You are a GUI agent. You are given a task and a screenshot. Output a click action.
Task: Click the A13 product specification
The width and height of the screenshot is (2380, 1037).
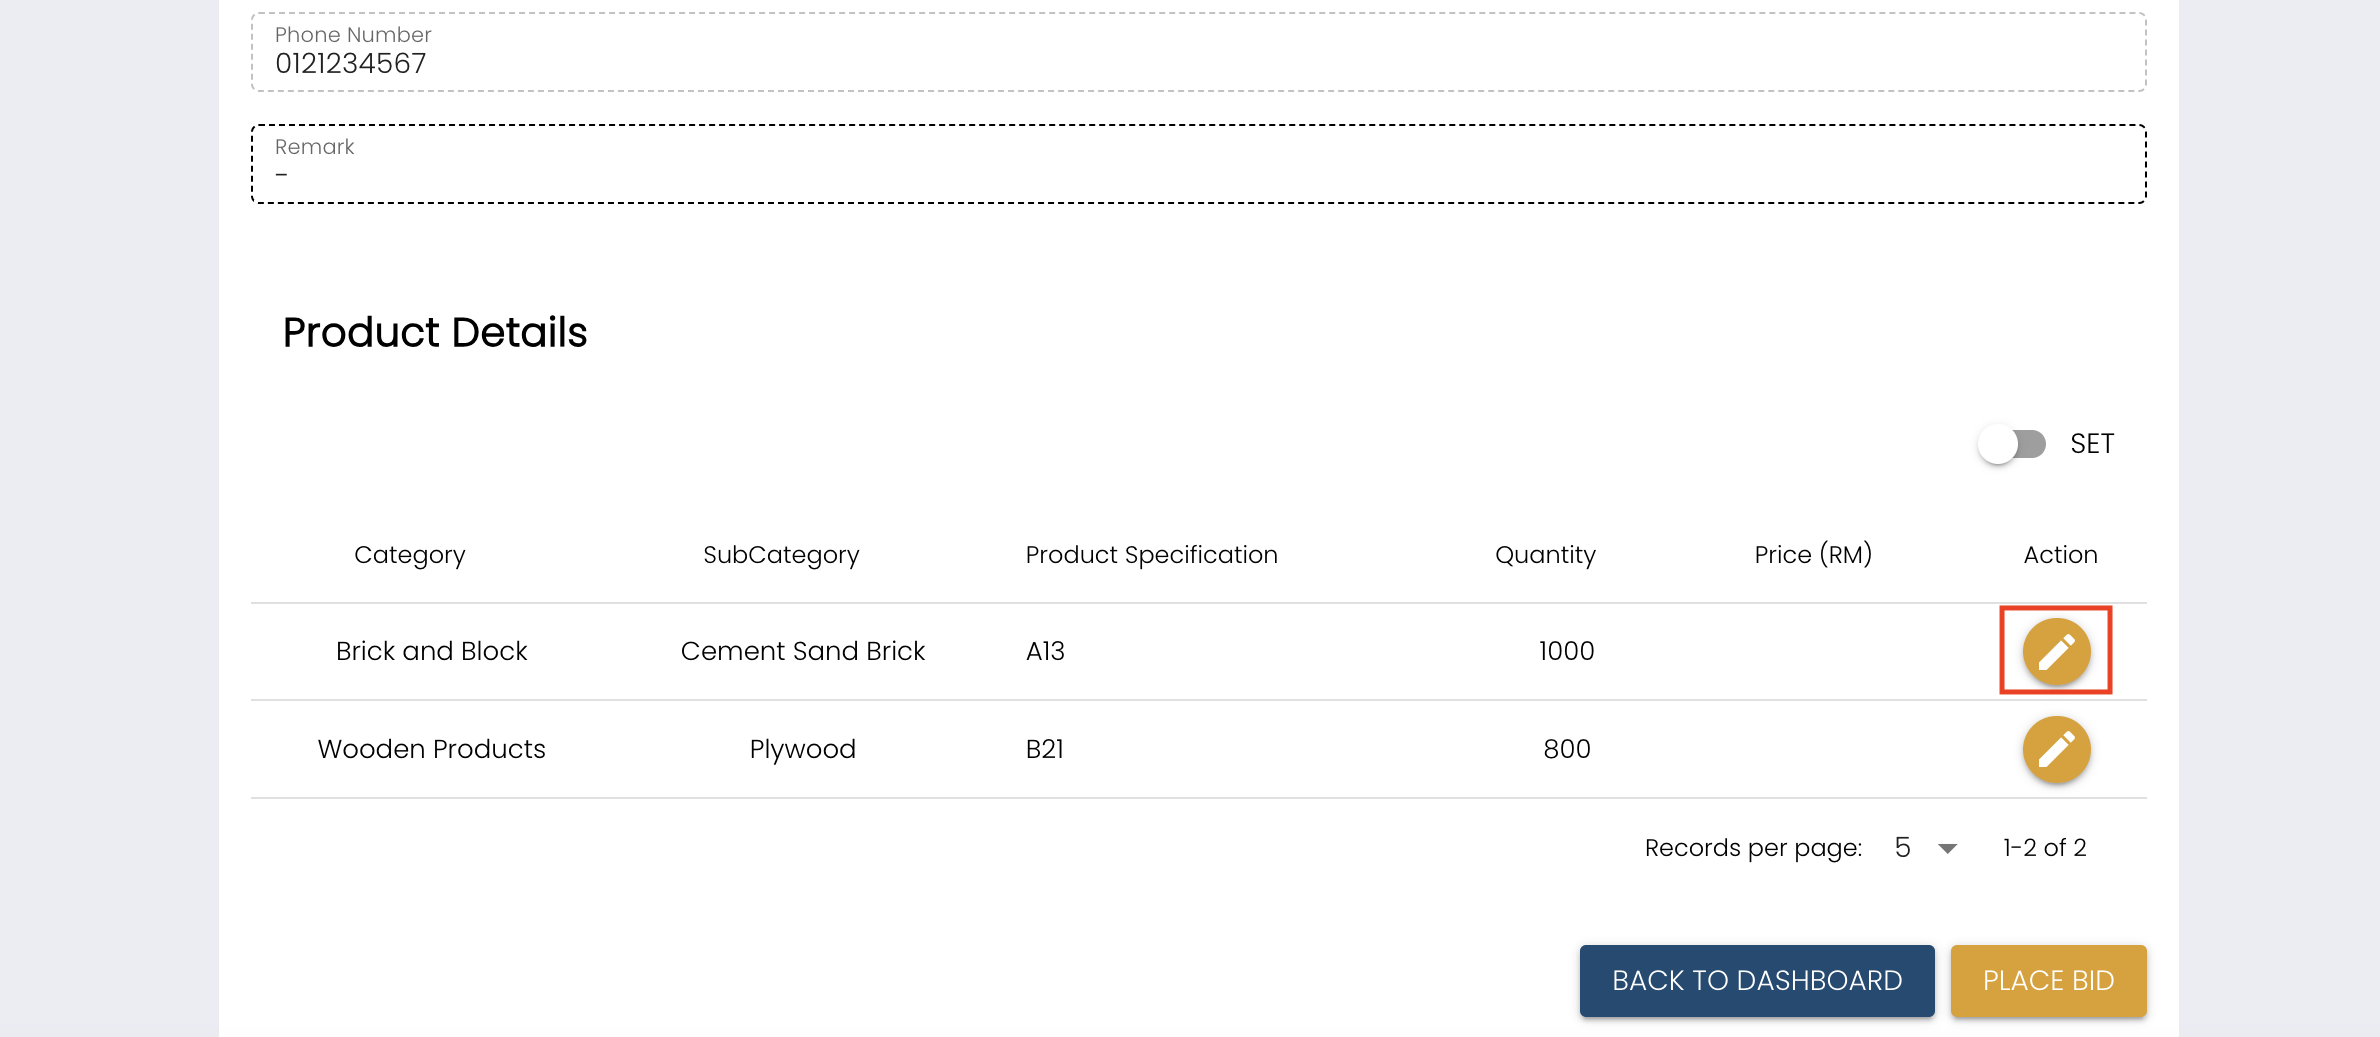tap(1045, 651)
